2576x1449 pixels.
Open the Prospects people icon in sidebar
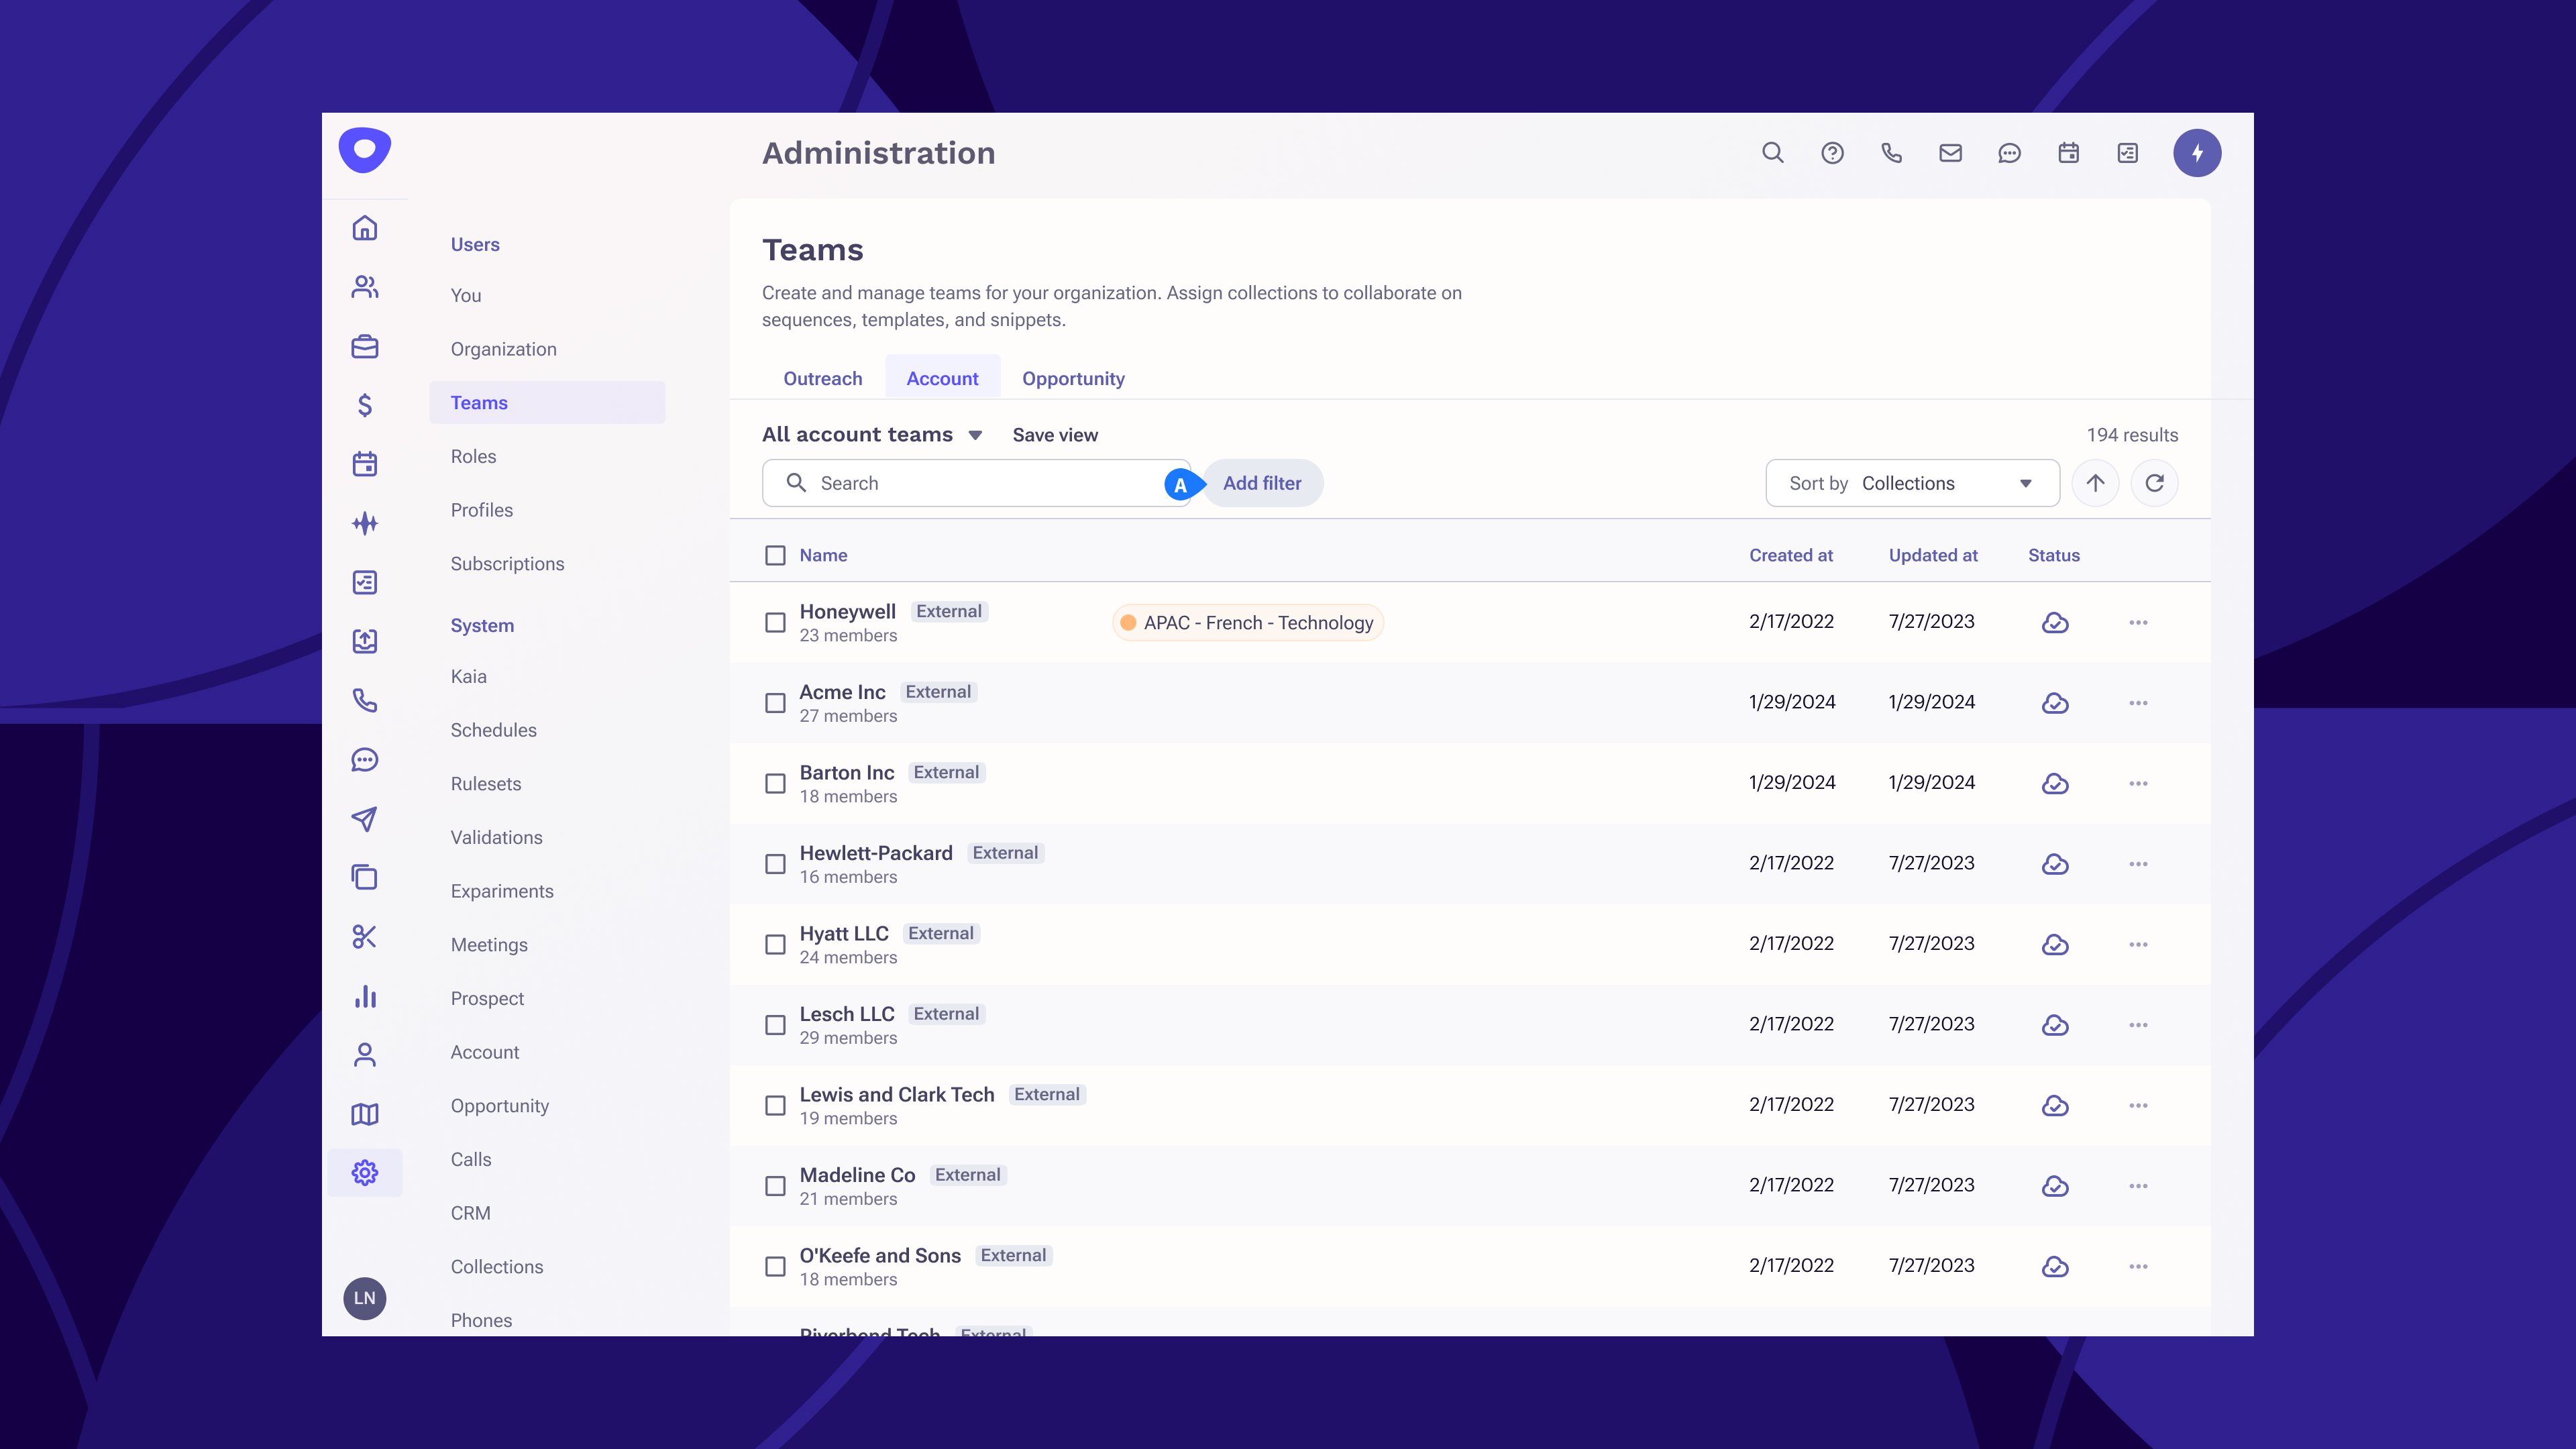pos(365,287)
